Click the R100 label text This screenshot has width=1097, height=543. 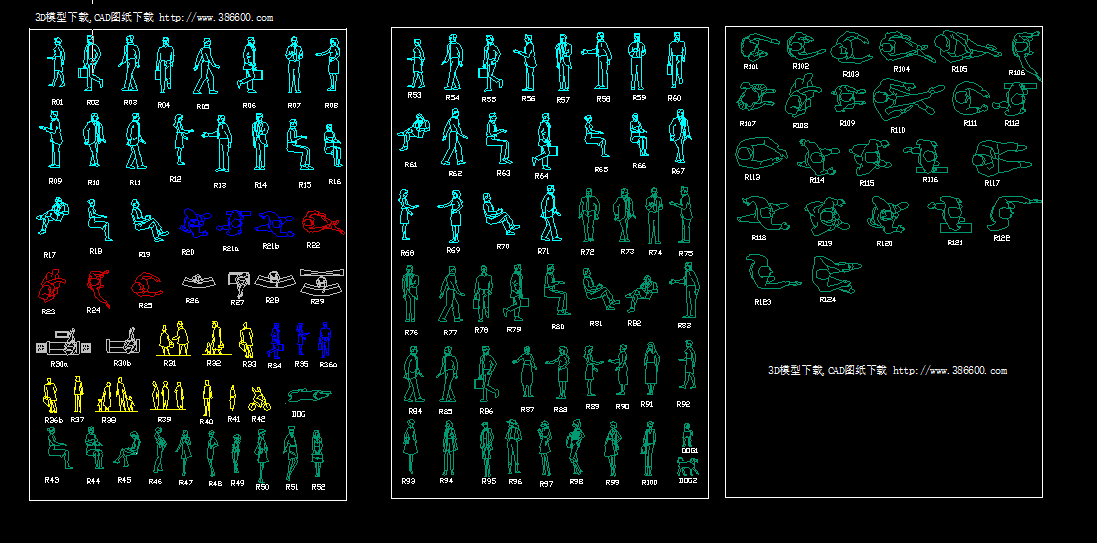tap(649, 482)
